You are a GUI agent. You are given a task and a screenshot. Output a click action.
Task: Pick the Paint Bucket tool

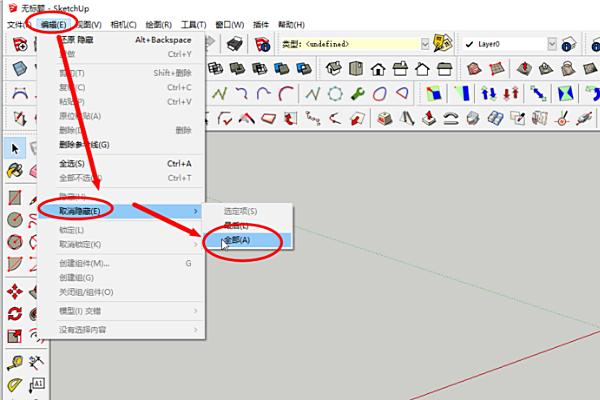click(15, 171)
